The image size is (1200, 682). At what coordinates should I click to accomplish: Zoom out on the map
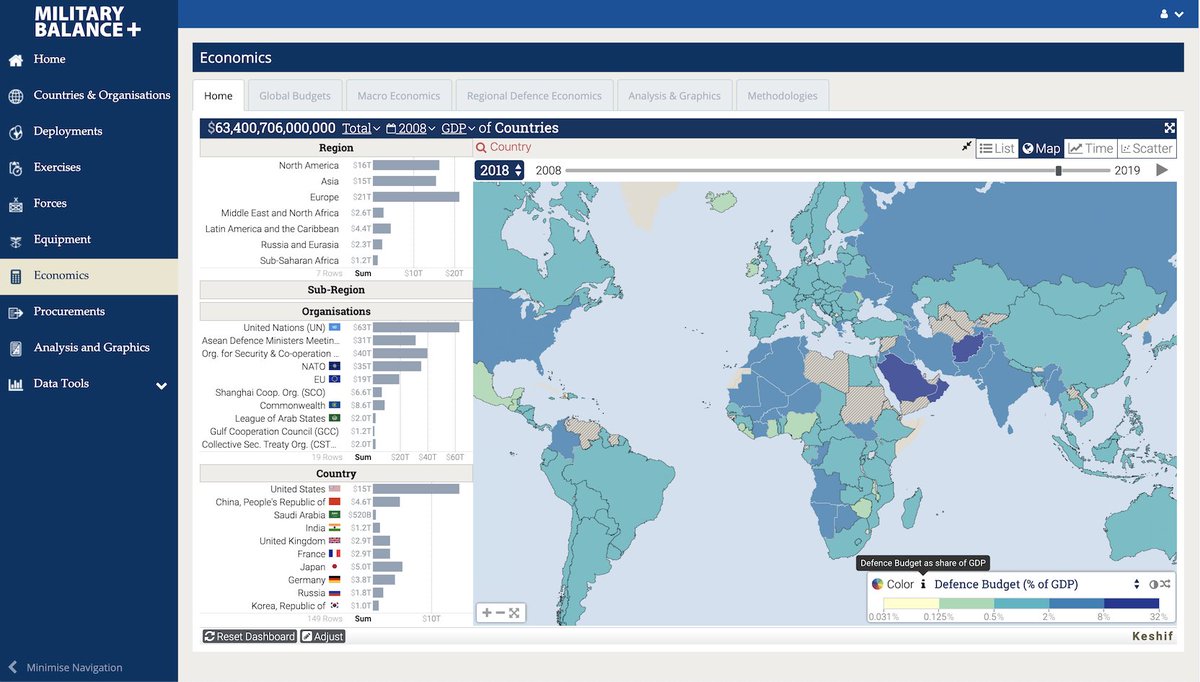pos(500,613)
